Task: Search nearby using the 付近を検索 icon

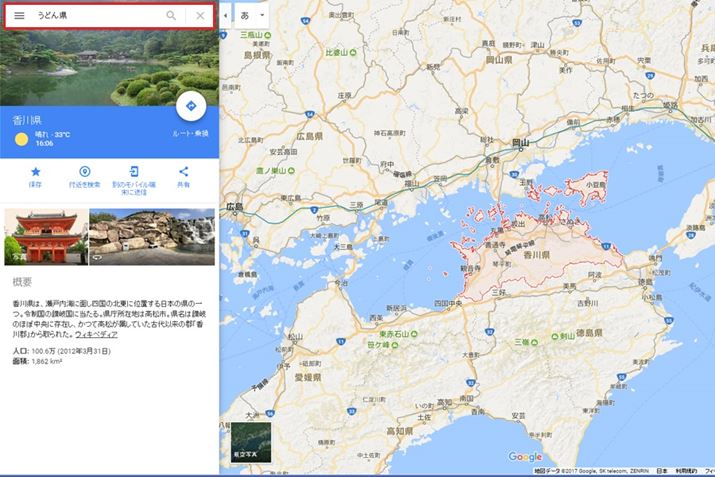Action: (85, 172)
